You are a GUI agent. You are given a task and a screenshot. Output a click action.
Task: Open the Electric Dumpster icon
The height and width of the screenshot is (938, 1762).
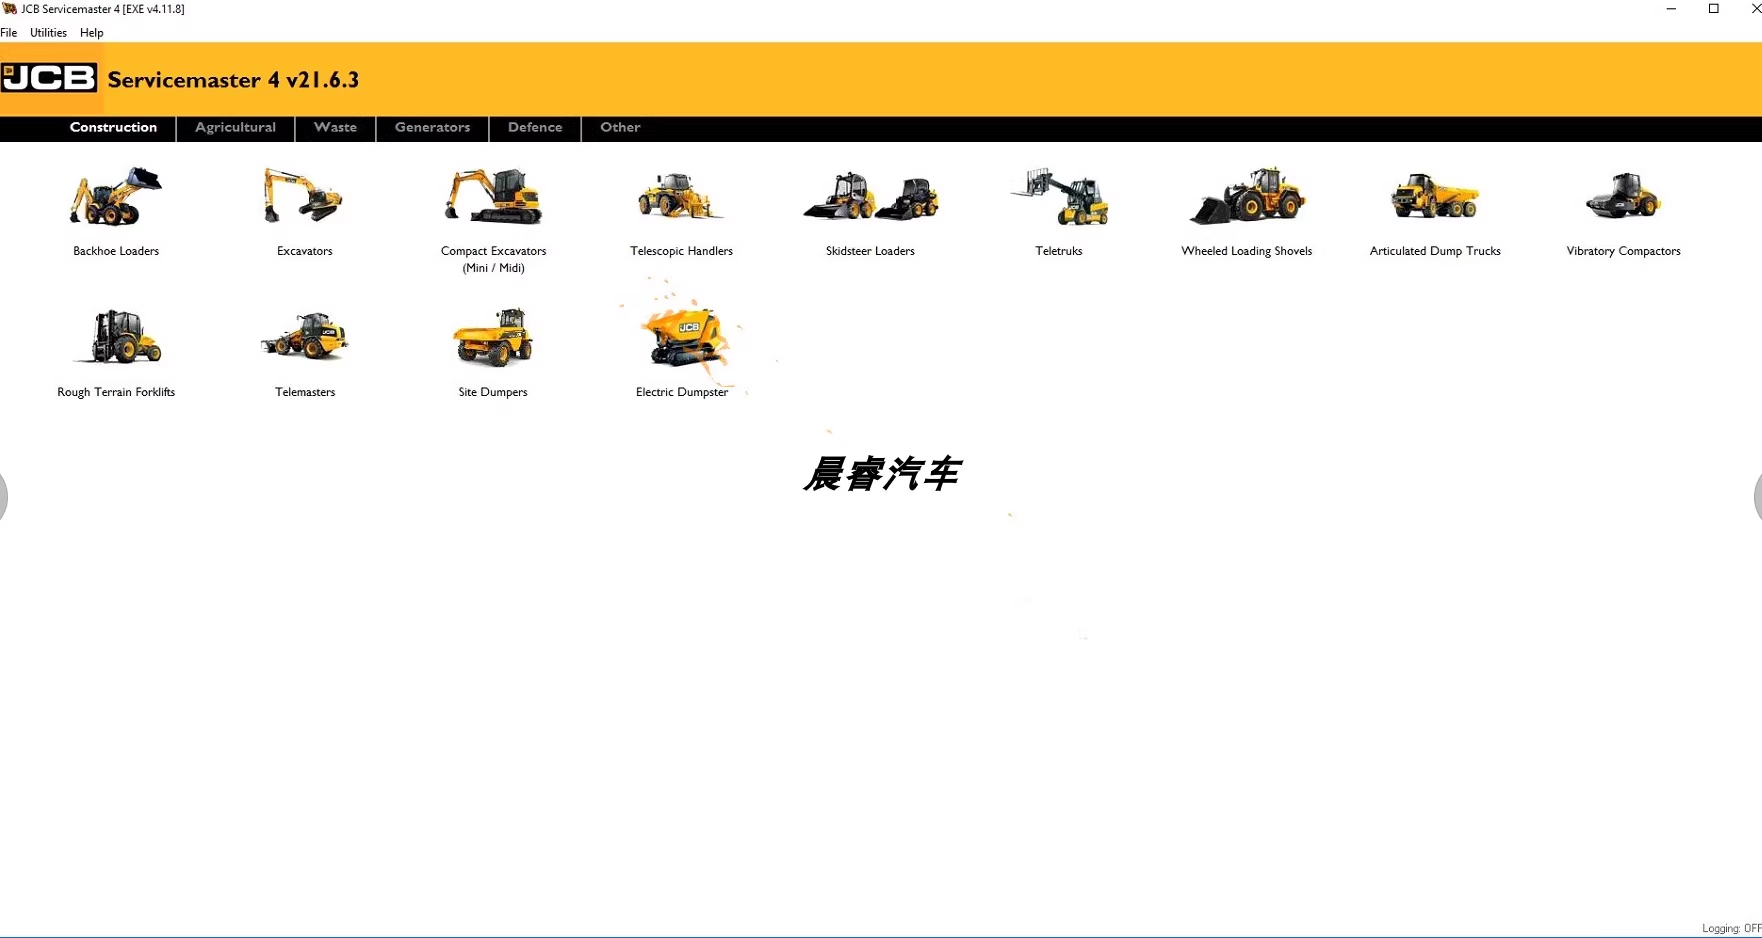(684, 337)
